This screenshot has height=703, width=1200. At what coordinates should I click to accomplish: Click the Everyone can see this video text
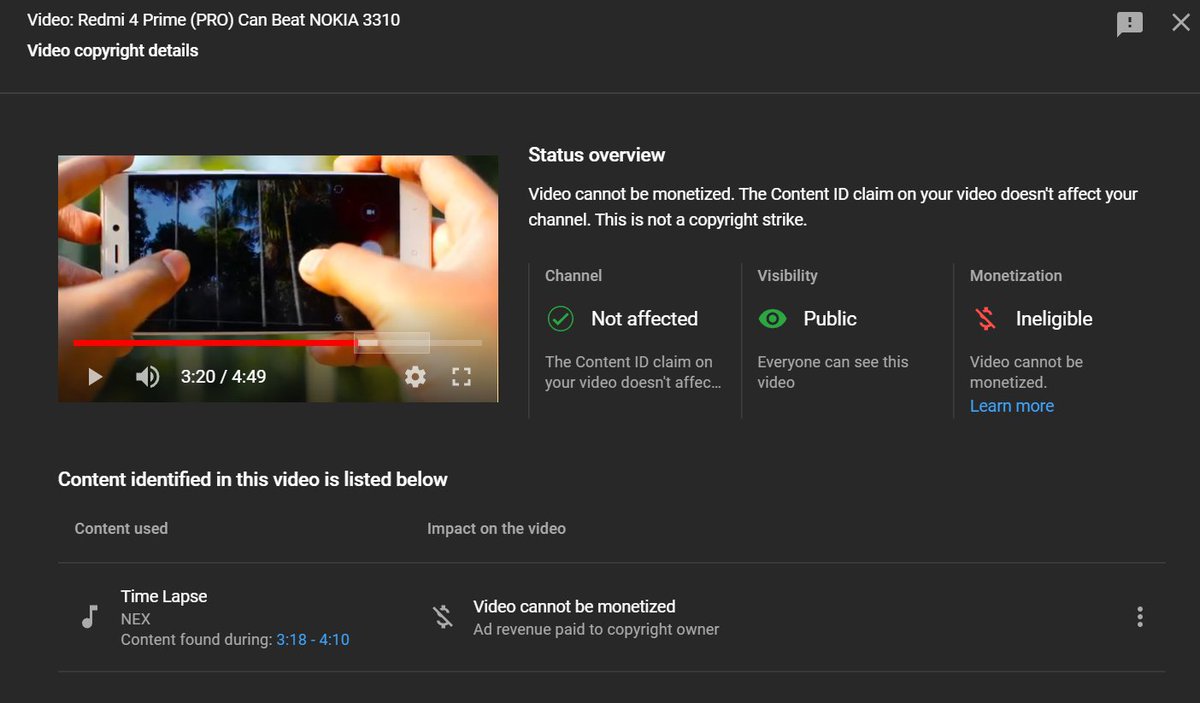pos(833,372)
